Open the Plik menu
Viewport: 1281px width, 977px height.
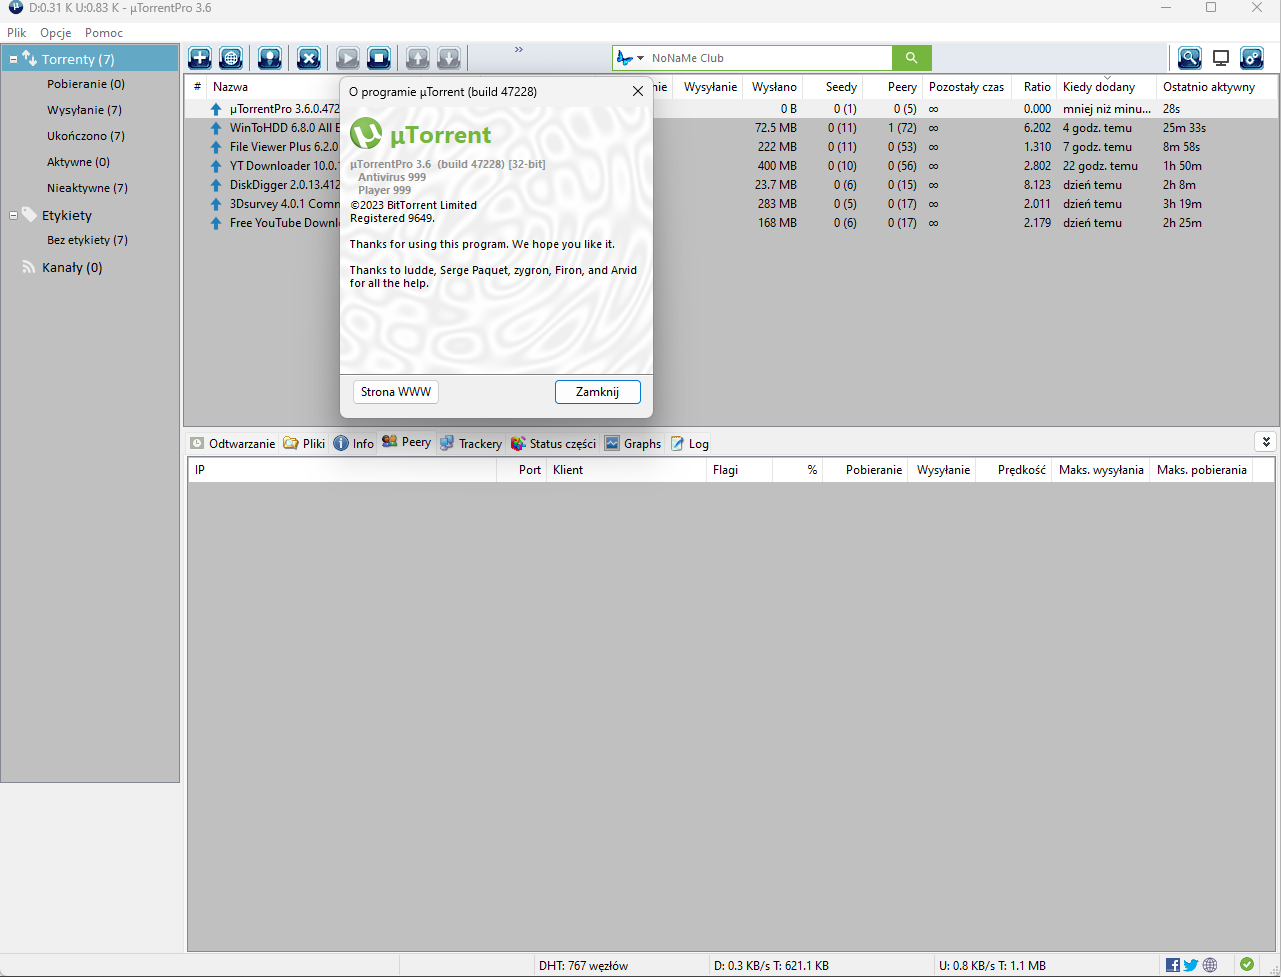point(17,33)
